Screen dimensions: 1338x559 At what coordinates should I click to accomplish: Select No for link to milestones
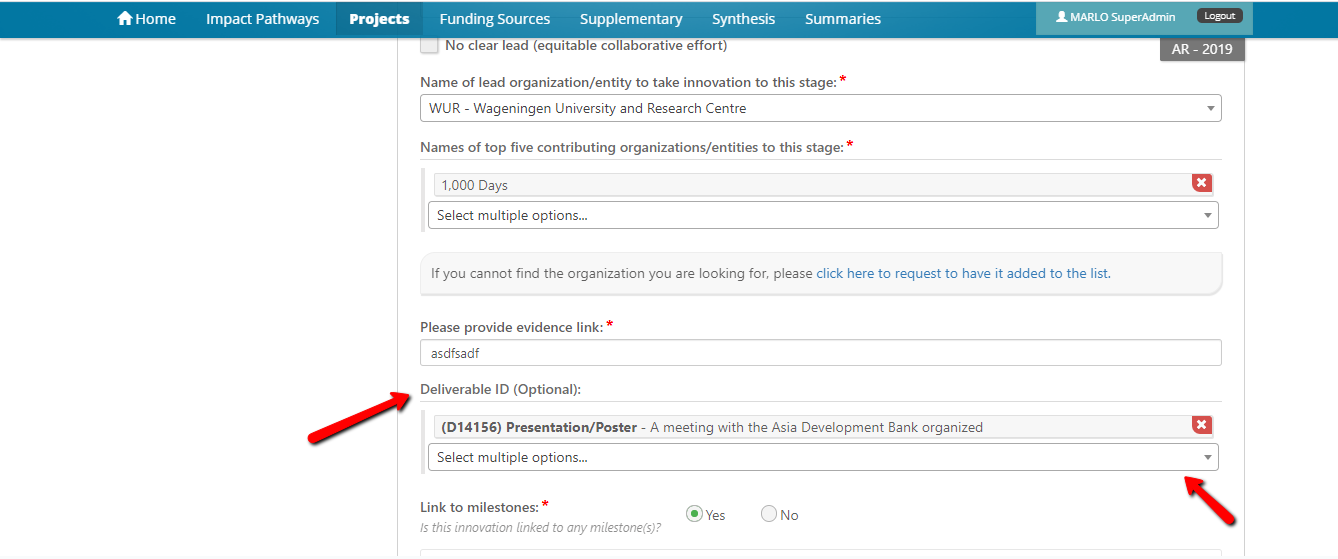[768, 514]
